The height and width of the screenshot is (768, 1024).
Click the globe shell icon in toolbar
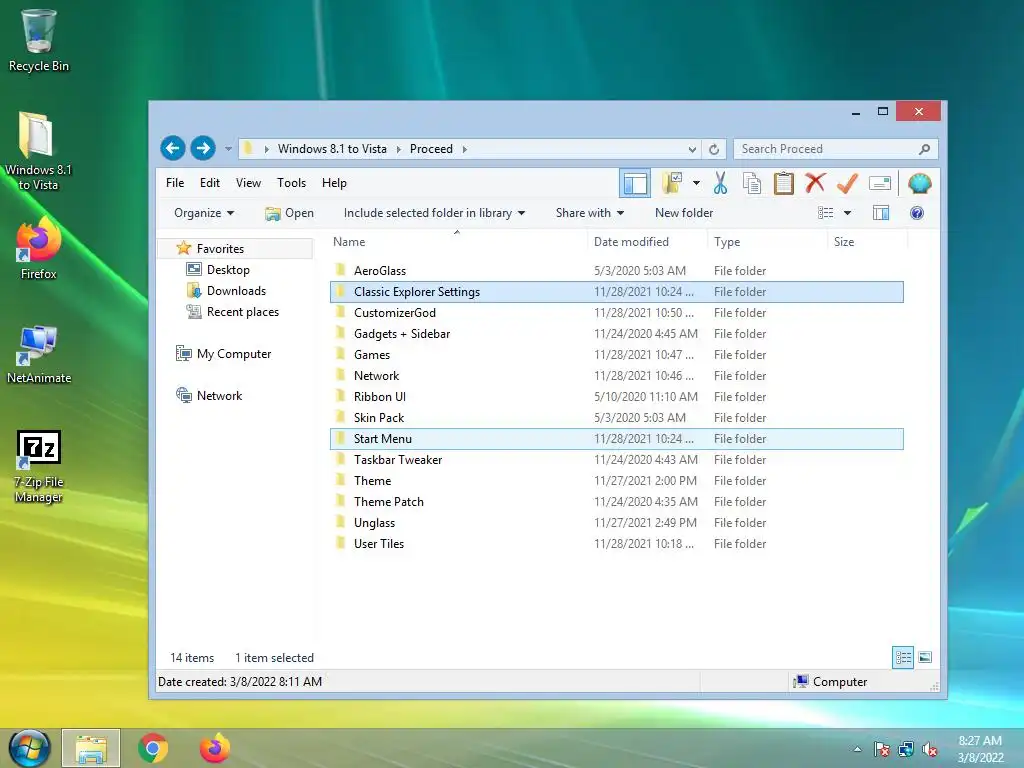coord(919,184)
